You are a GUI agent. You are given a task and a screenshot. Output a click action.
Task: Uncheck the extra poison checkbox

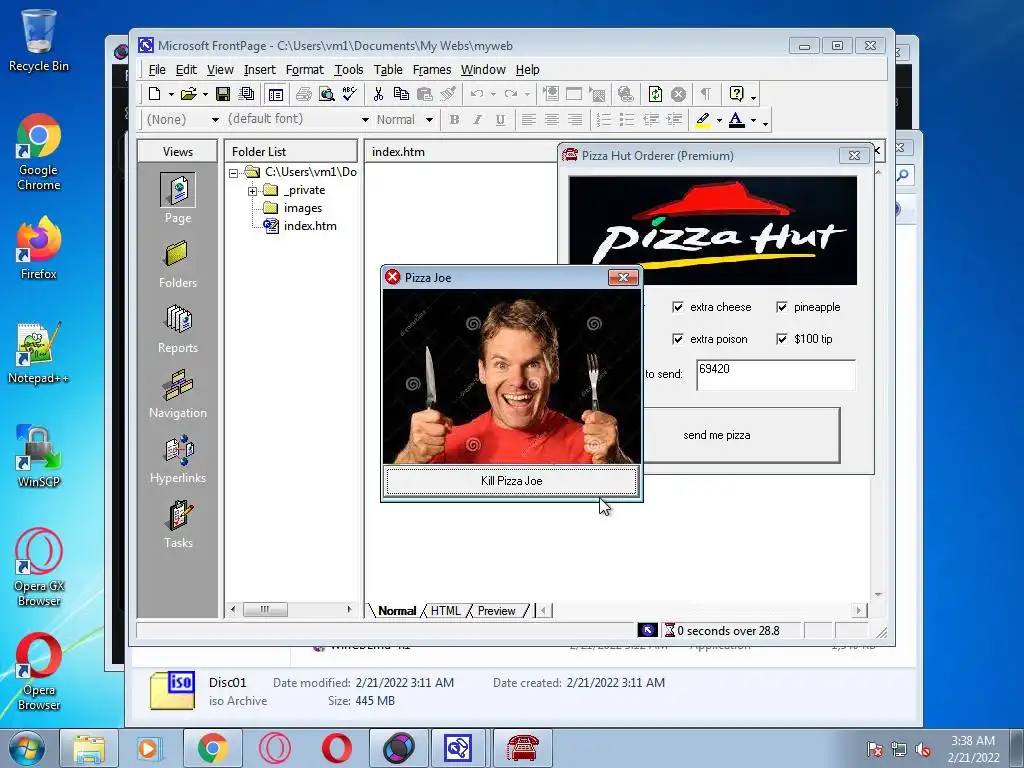tap(678, 339)
